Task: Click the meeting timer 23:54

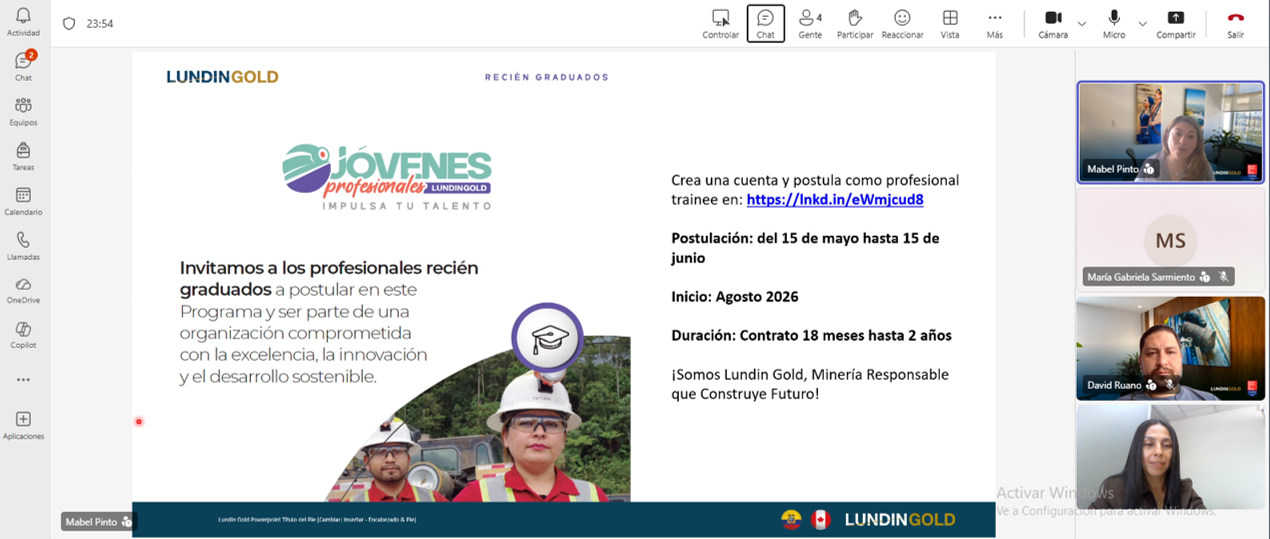Action: tap(100, 24)
